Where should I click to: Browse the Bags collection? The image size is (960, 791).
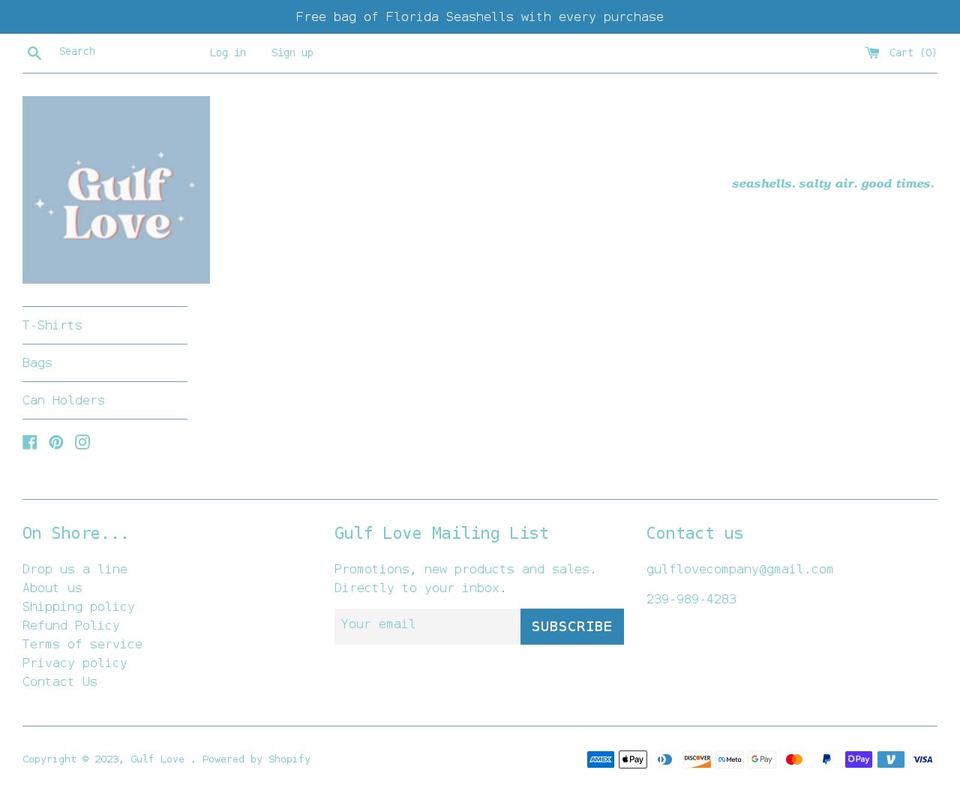pos(37,362)
